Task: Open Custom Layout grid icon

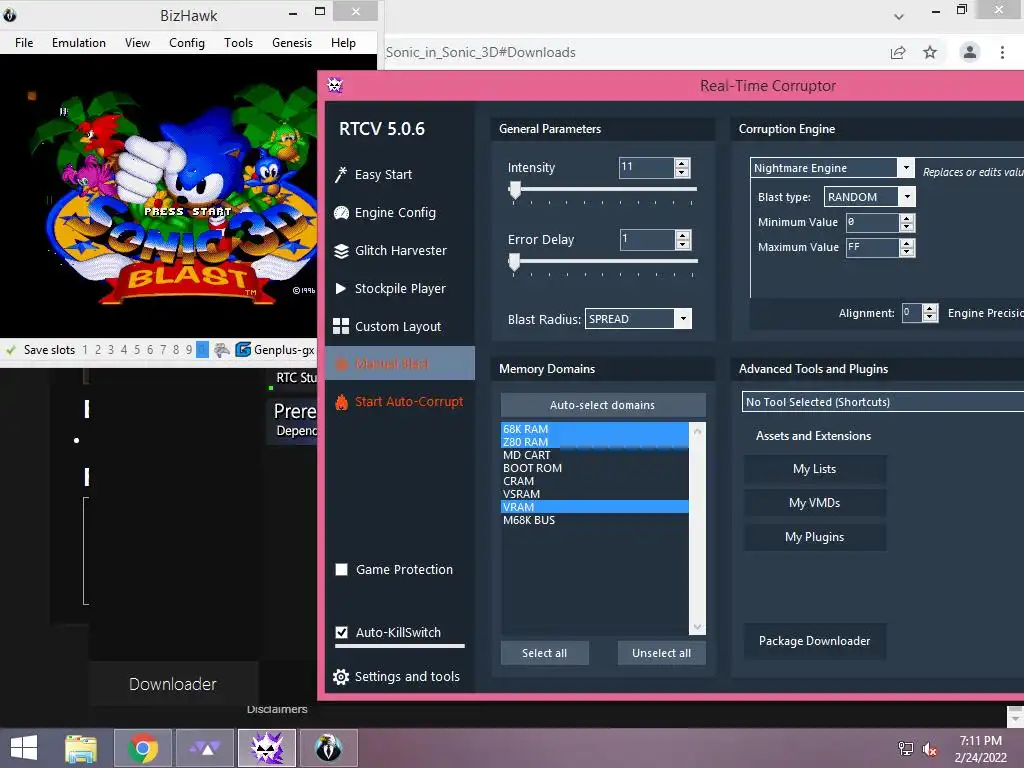Action: [341, 326]
